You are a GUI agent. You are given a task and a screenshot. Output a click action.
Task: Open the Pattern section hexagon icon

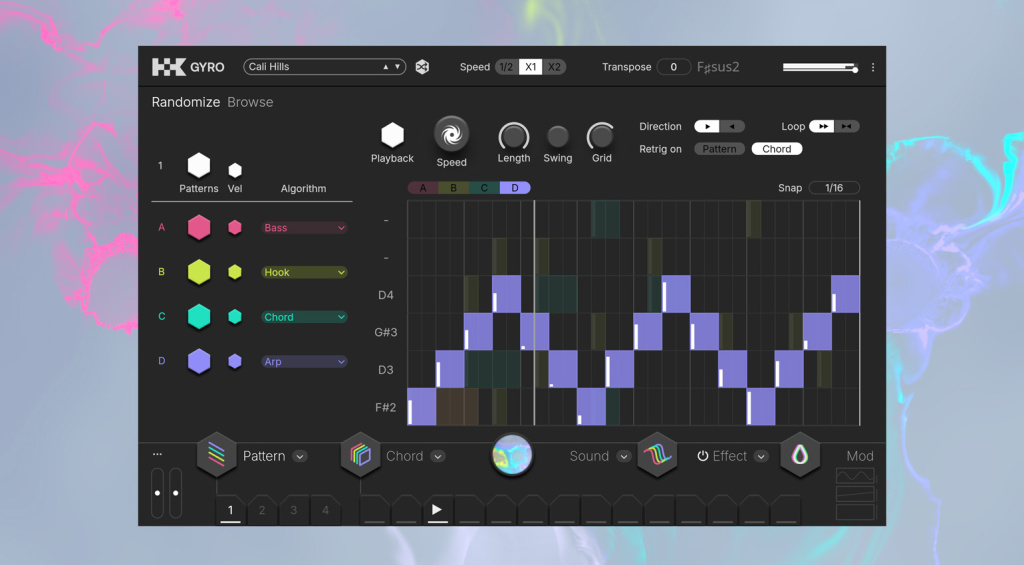216,456
